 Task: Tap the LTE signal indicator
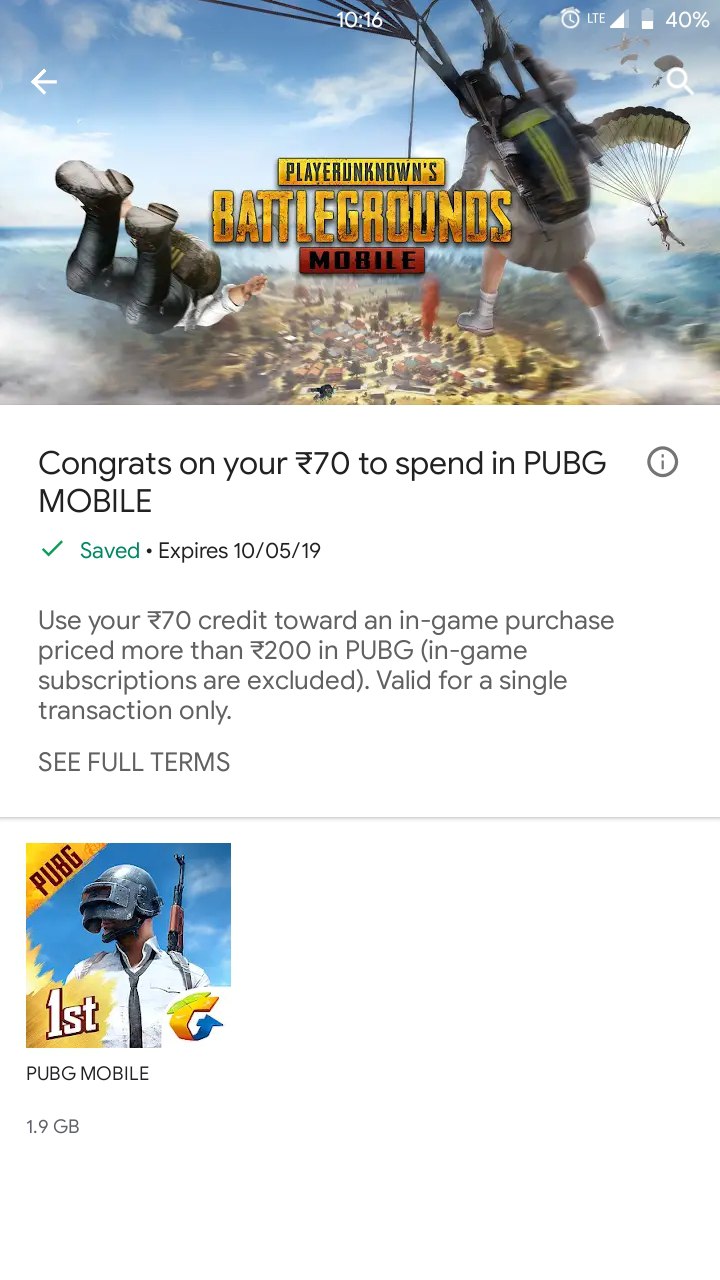(606, 19)
